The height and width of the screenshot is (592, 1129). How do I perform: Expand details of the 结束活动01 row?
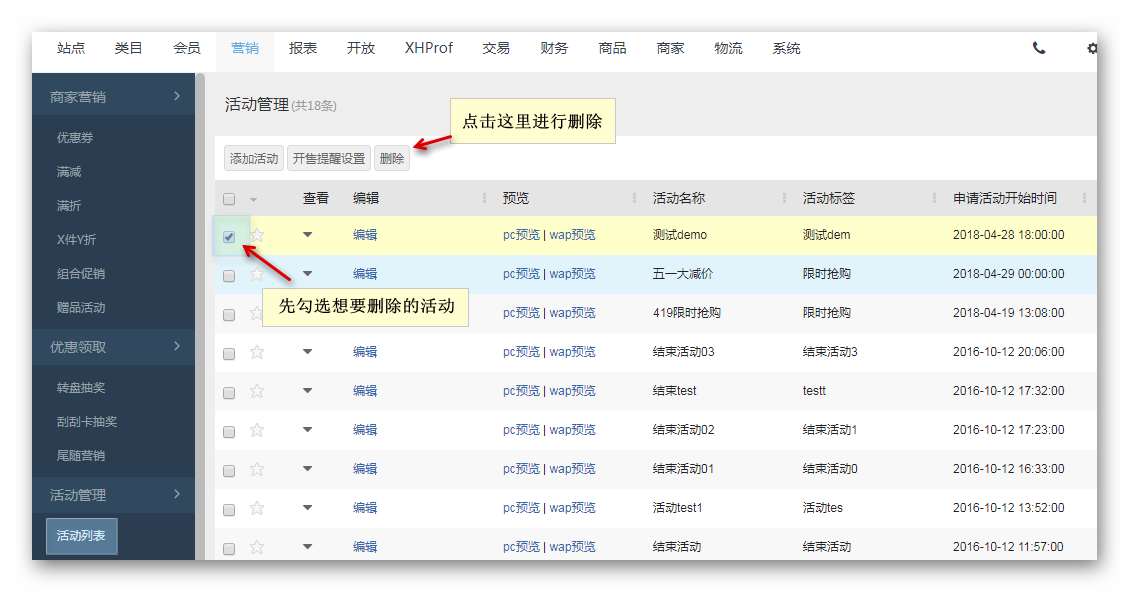click(x=307, y=468)
